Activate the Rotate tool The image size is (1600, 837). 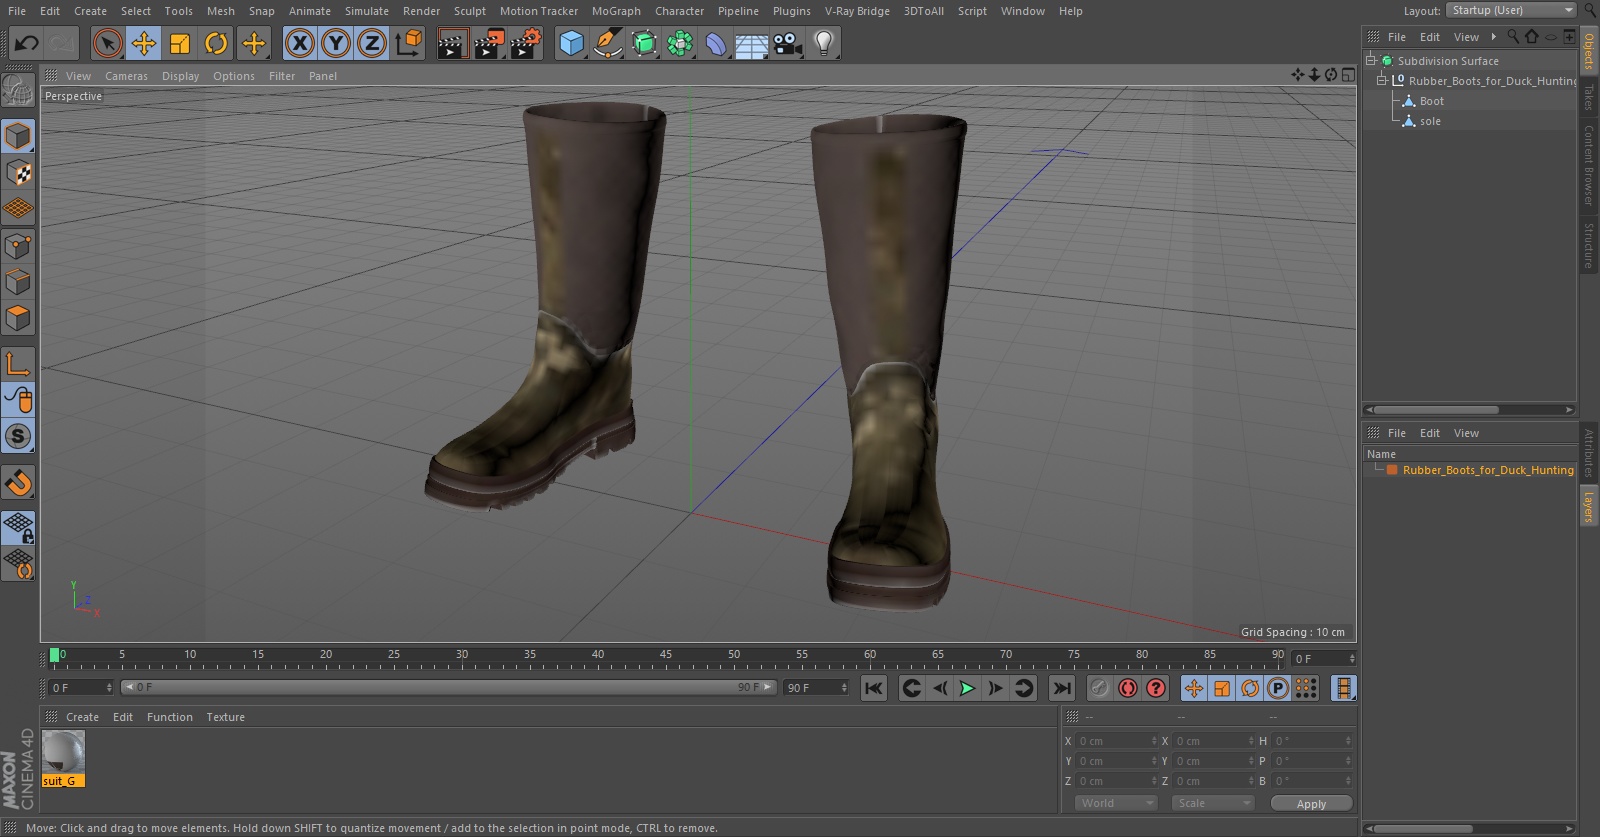coord(216,43)
